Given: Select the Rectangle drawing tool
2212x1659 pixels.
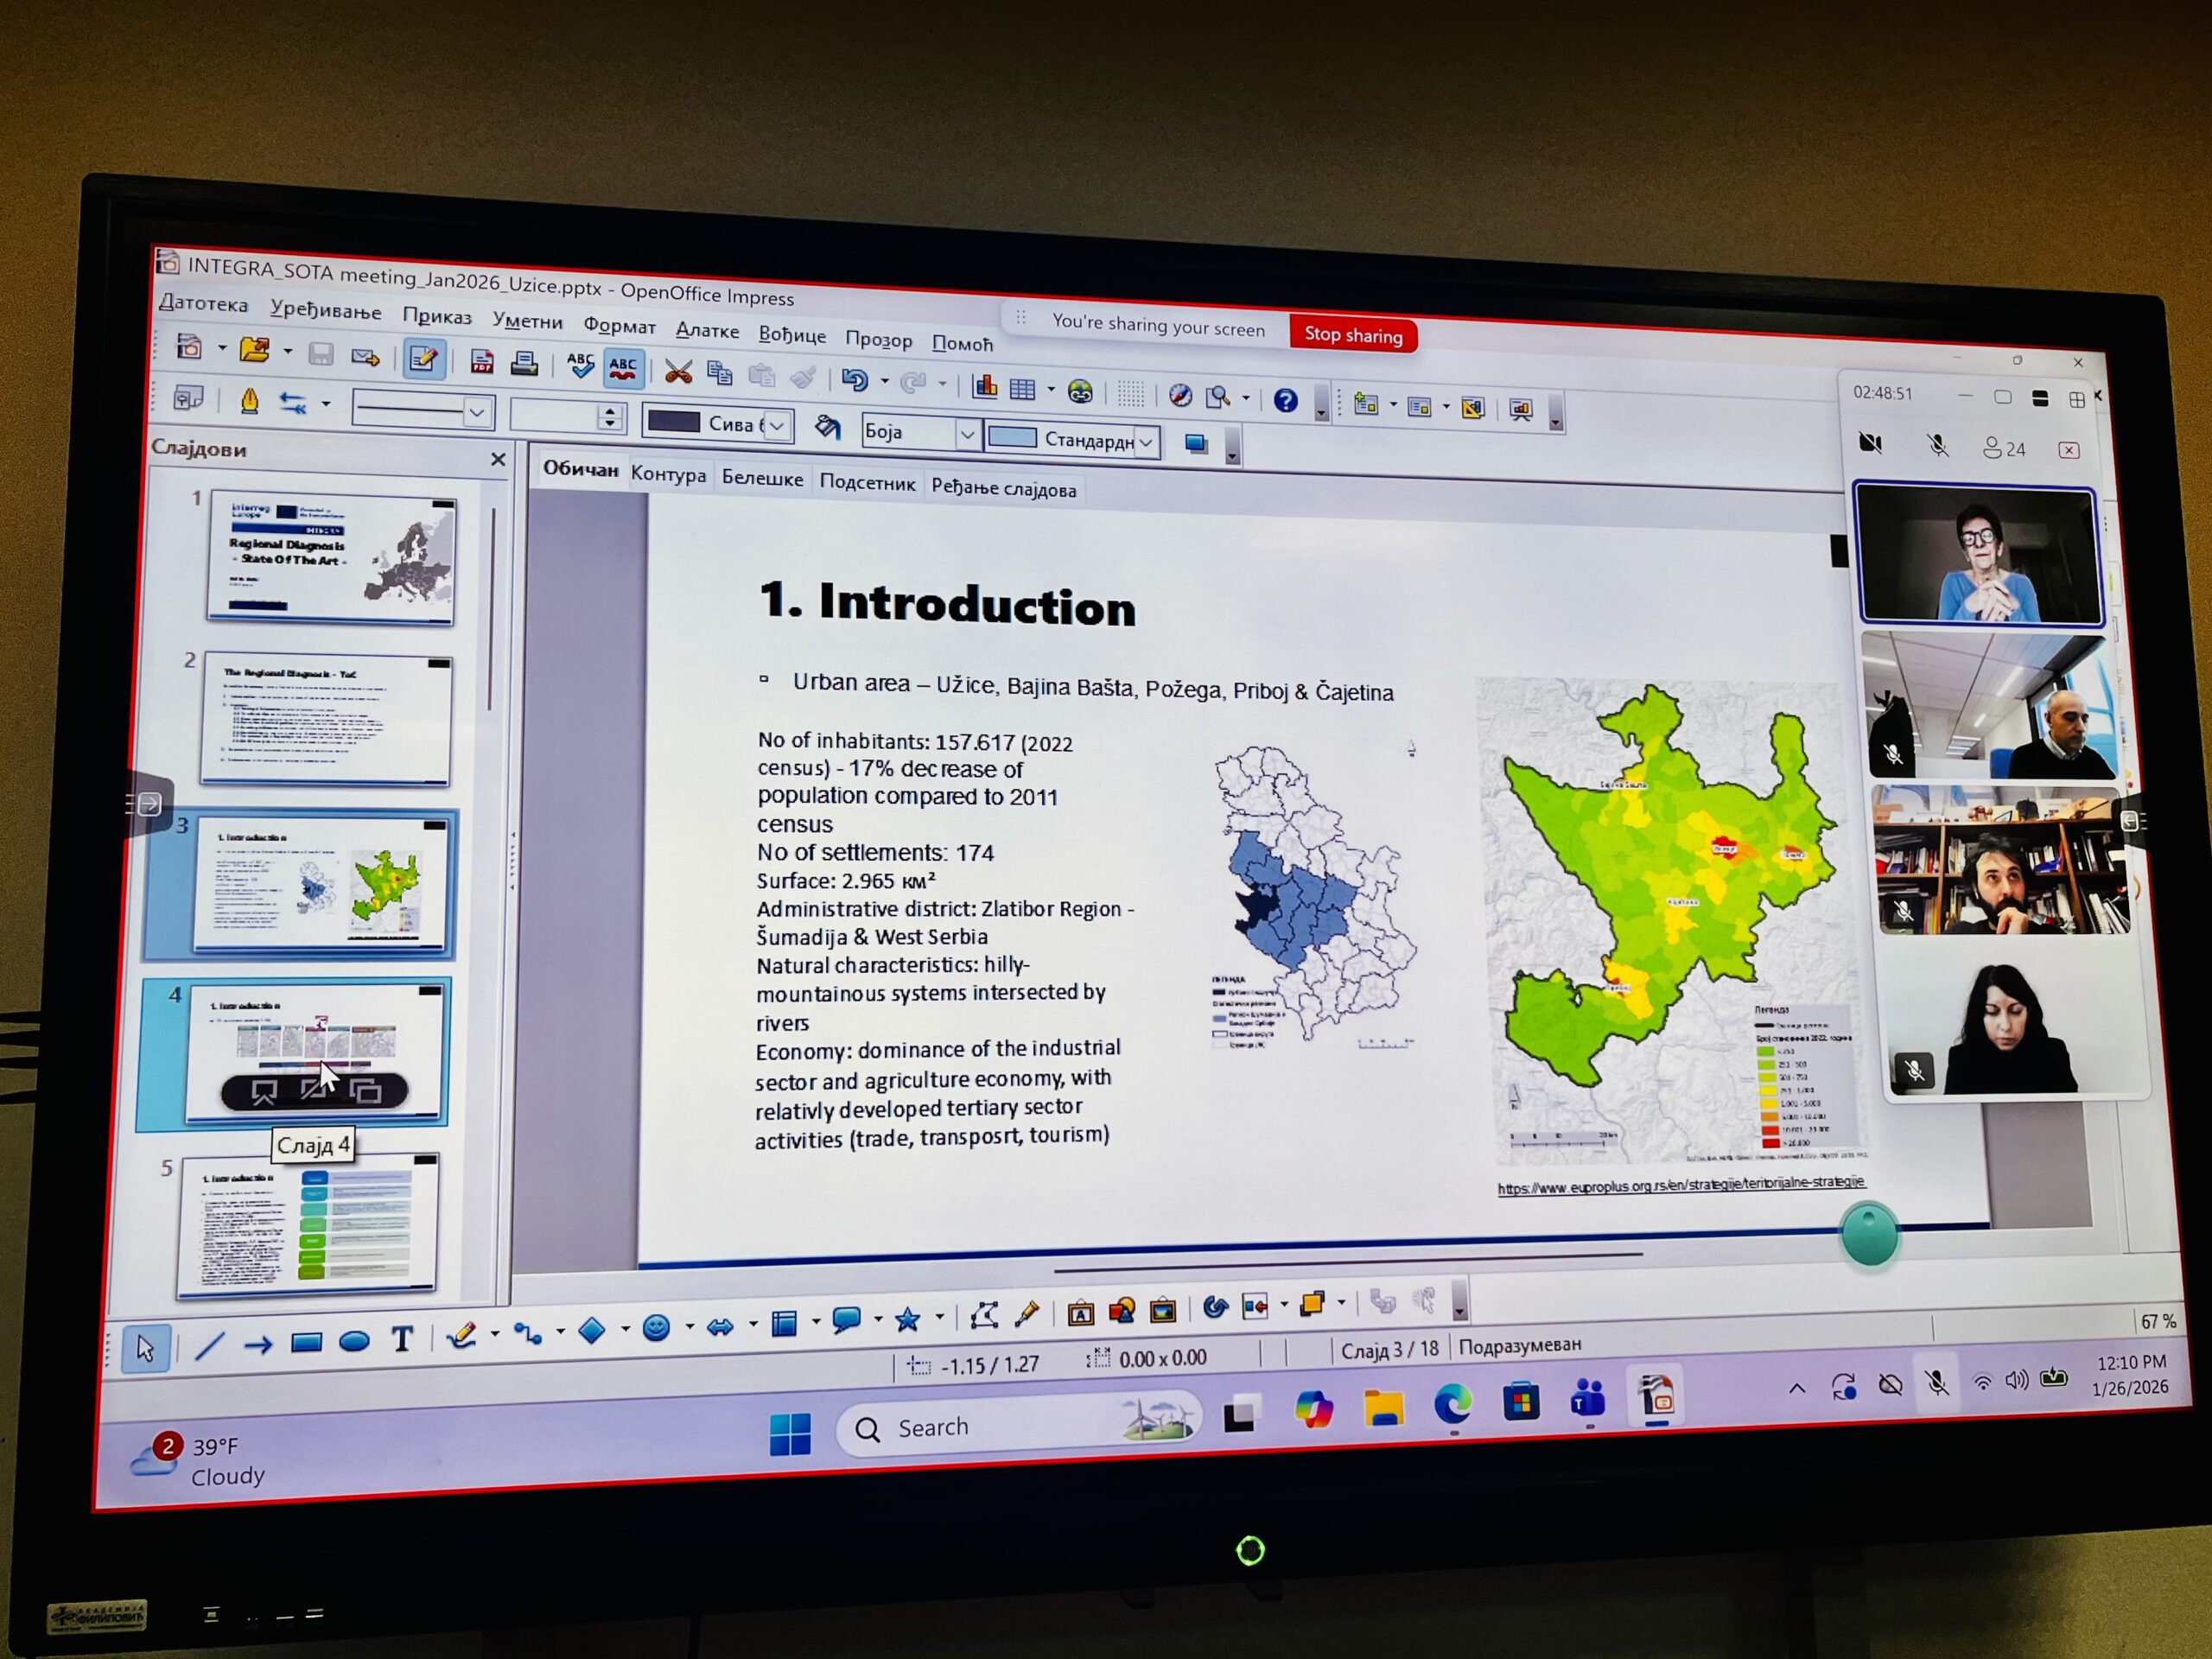Looking at the screenshot, I should pyautogui.click(x=306, y=1342).
